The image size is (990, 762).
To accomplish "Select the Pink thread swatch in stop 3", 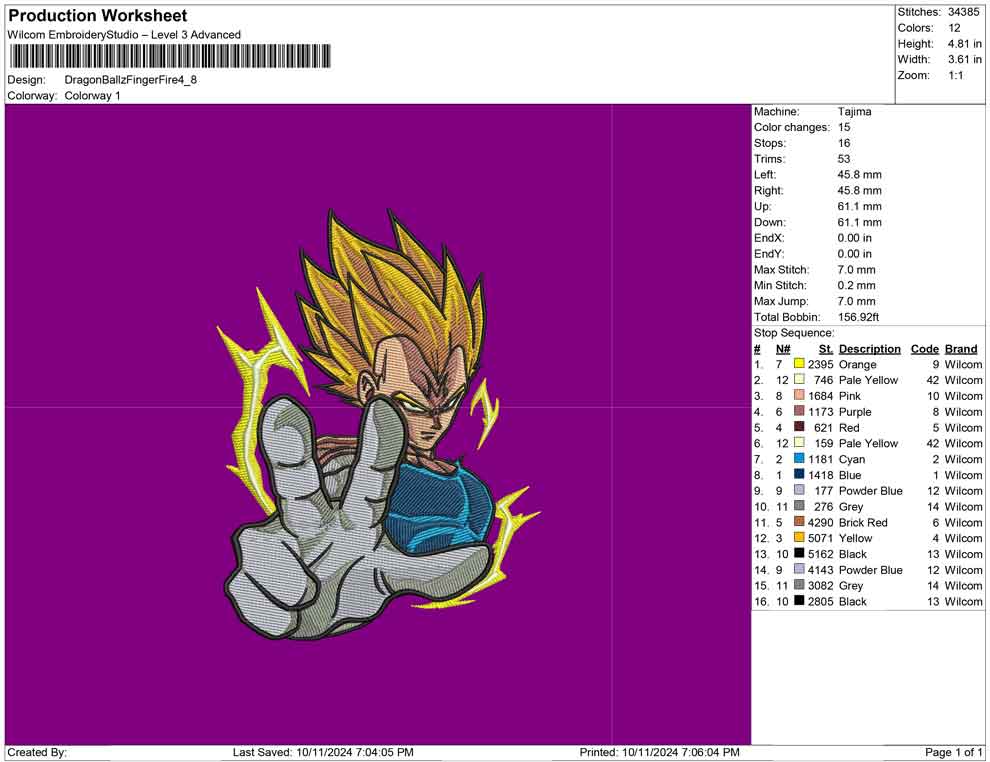I will 799,396.
